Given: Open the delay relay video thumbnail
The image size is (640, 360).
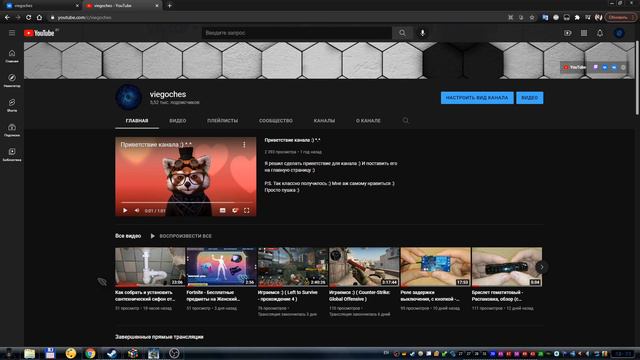Looking at the screenshot, I should tap(436, 267).
